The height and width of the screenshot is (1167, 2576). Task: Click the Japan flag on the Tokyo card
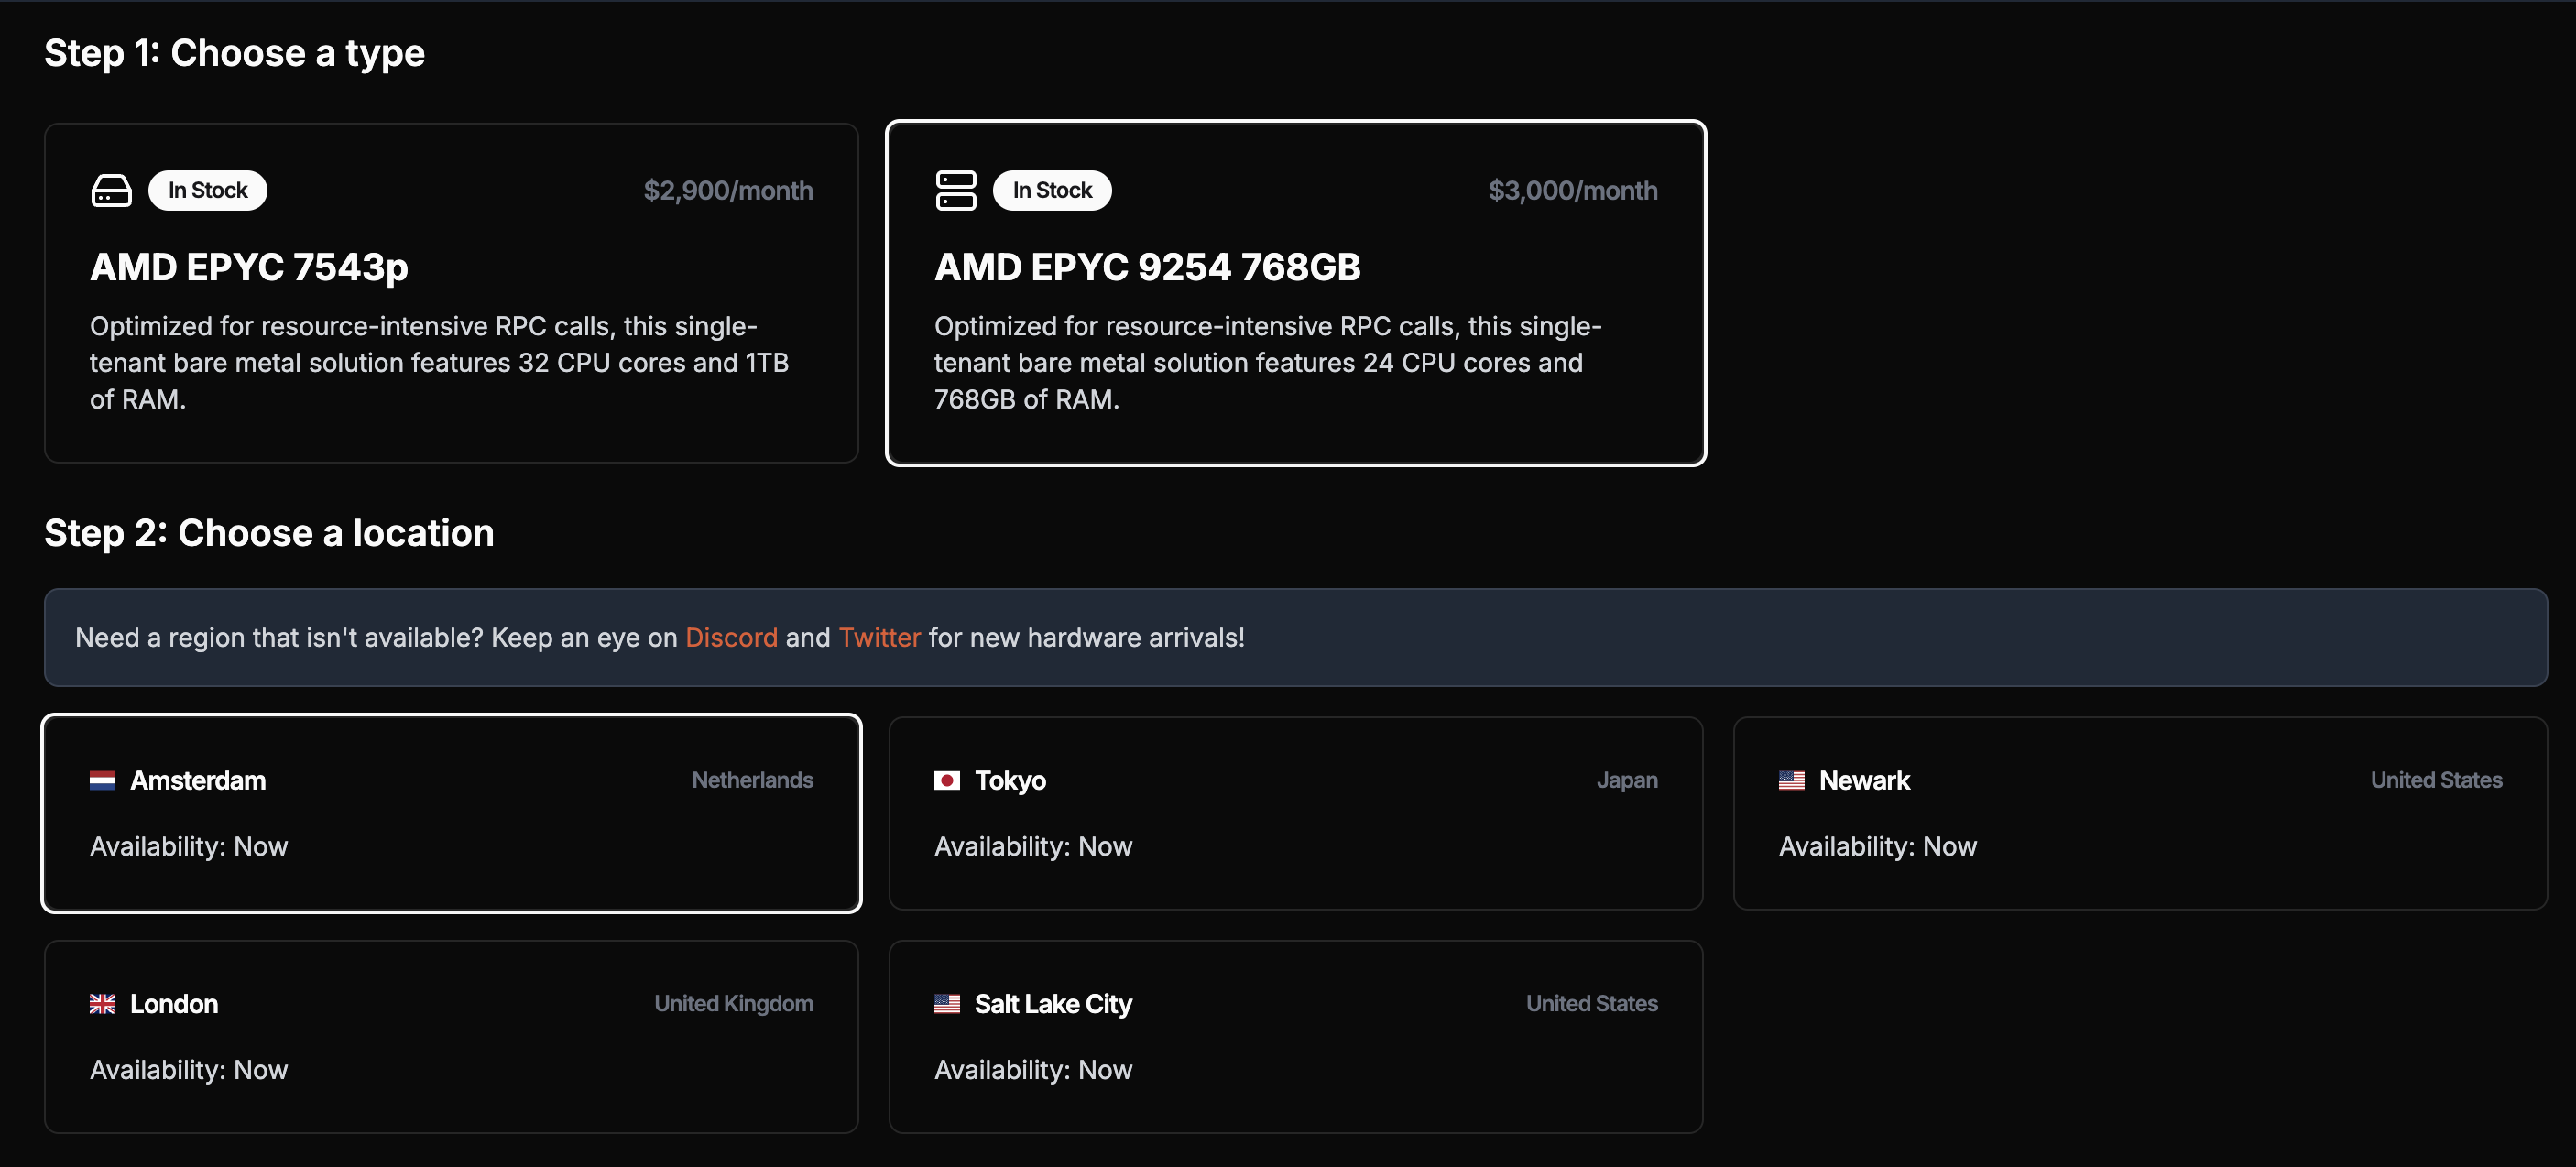pyautogui.click(x=947, y=781)
